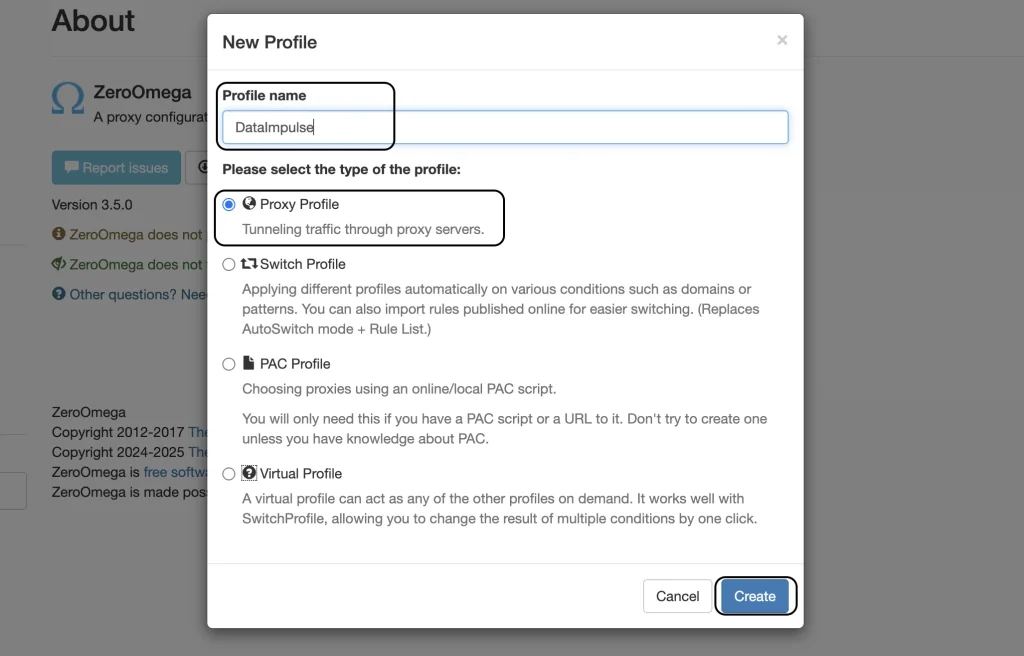
Task: Click the globe icon beside Proxy Profile
Action: [249, 203]
